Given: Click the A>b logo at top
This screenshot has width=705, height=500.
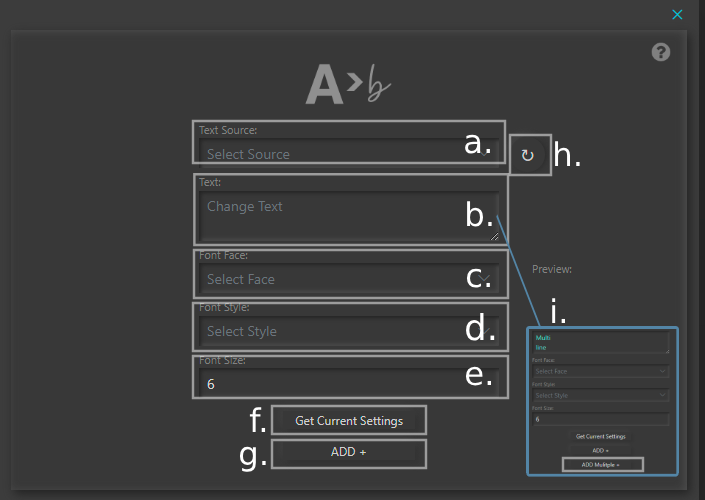Looking at the screenshot, I should 347,86.
